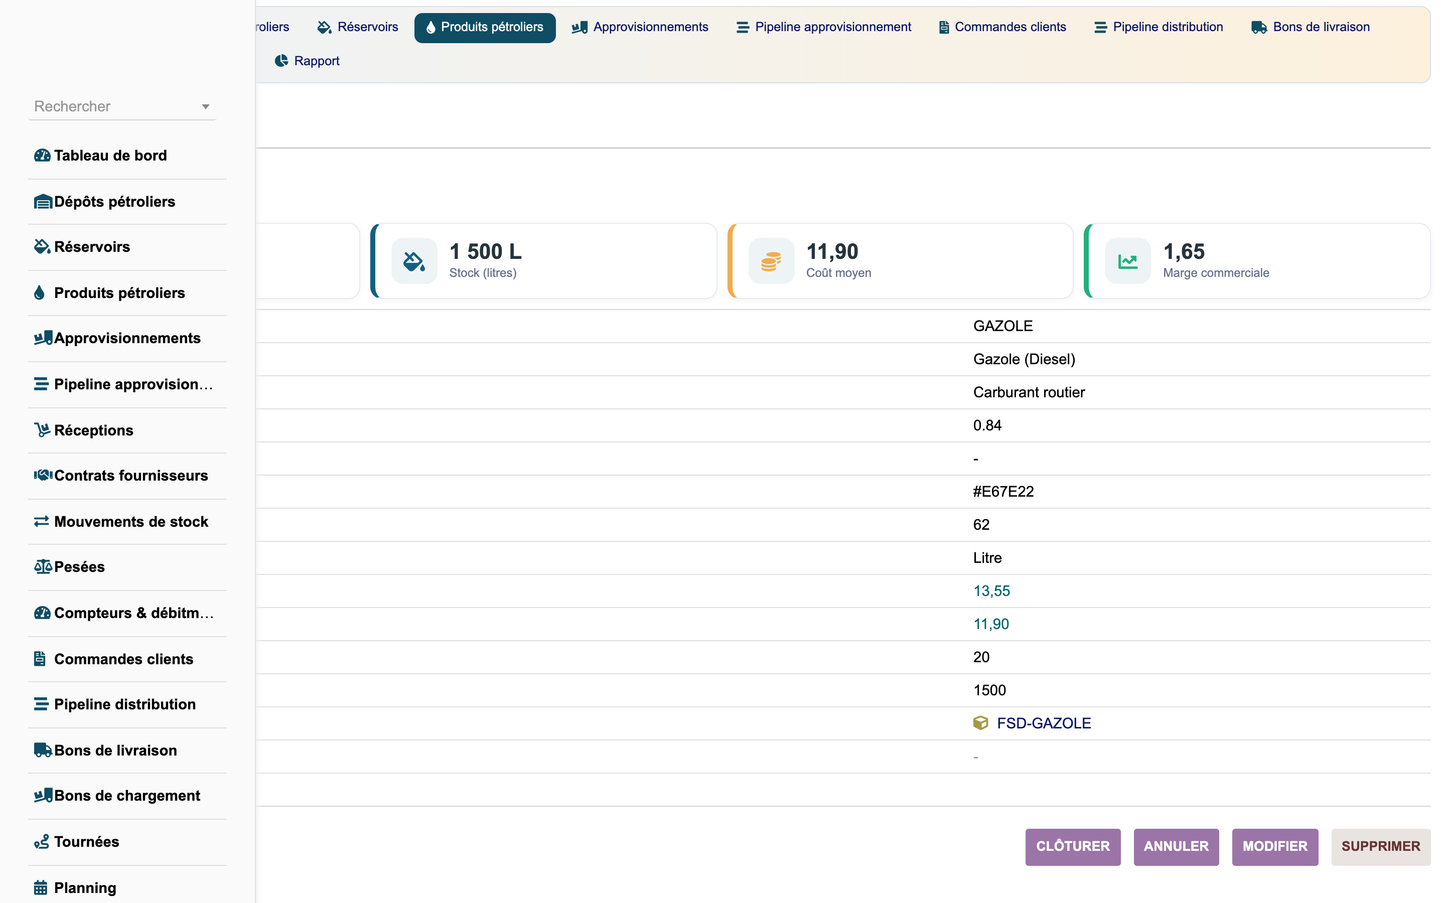This screenshot has width=1445, height=903.
Task: Open Contrats fournisseurs in sidebar
Action: (131, 476)
